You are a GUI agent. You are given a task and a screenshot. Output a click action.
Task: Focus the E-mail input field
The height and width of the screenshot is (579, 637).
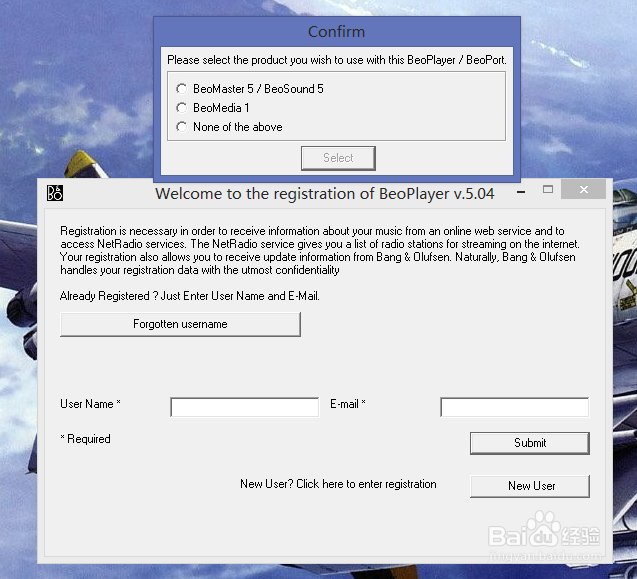click(x=515, y=407)
